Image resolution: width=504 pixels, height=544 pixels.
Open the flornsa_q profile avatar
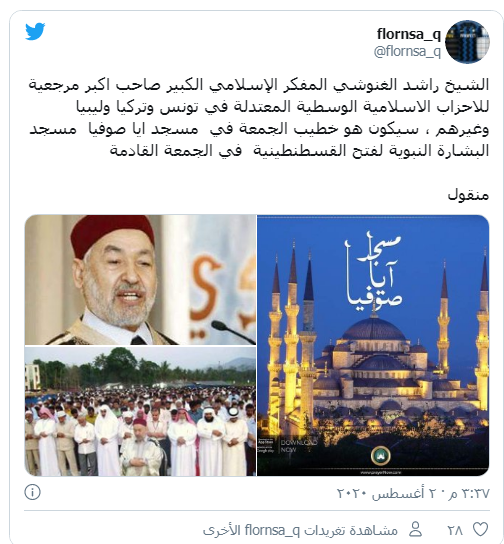[x=467, y=41]
